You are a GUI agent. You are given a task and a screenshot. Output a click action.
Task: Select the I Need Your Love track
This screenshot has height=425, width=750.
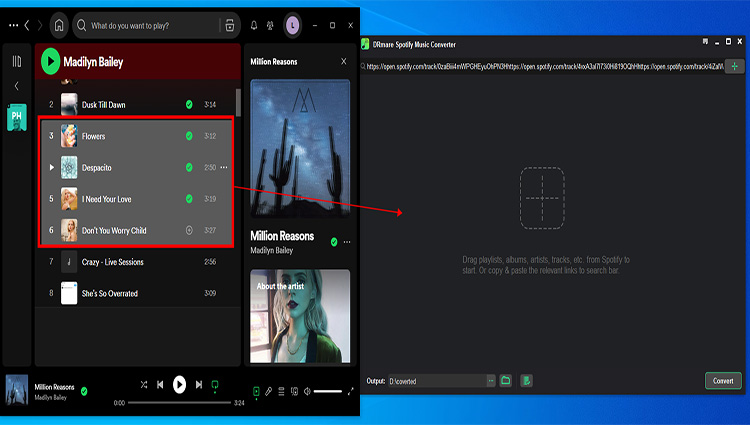point(137,199)
